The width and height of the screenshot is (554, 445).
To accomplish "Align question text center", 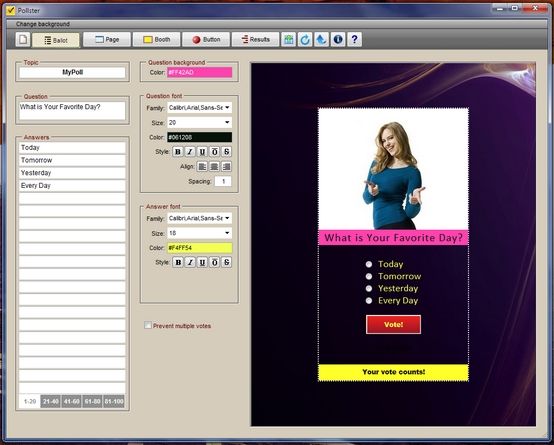I will (x=214, y=166).
